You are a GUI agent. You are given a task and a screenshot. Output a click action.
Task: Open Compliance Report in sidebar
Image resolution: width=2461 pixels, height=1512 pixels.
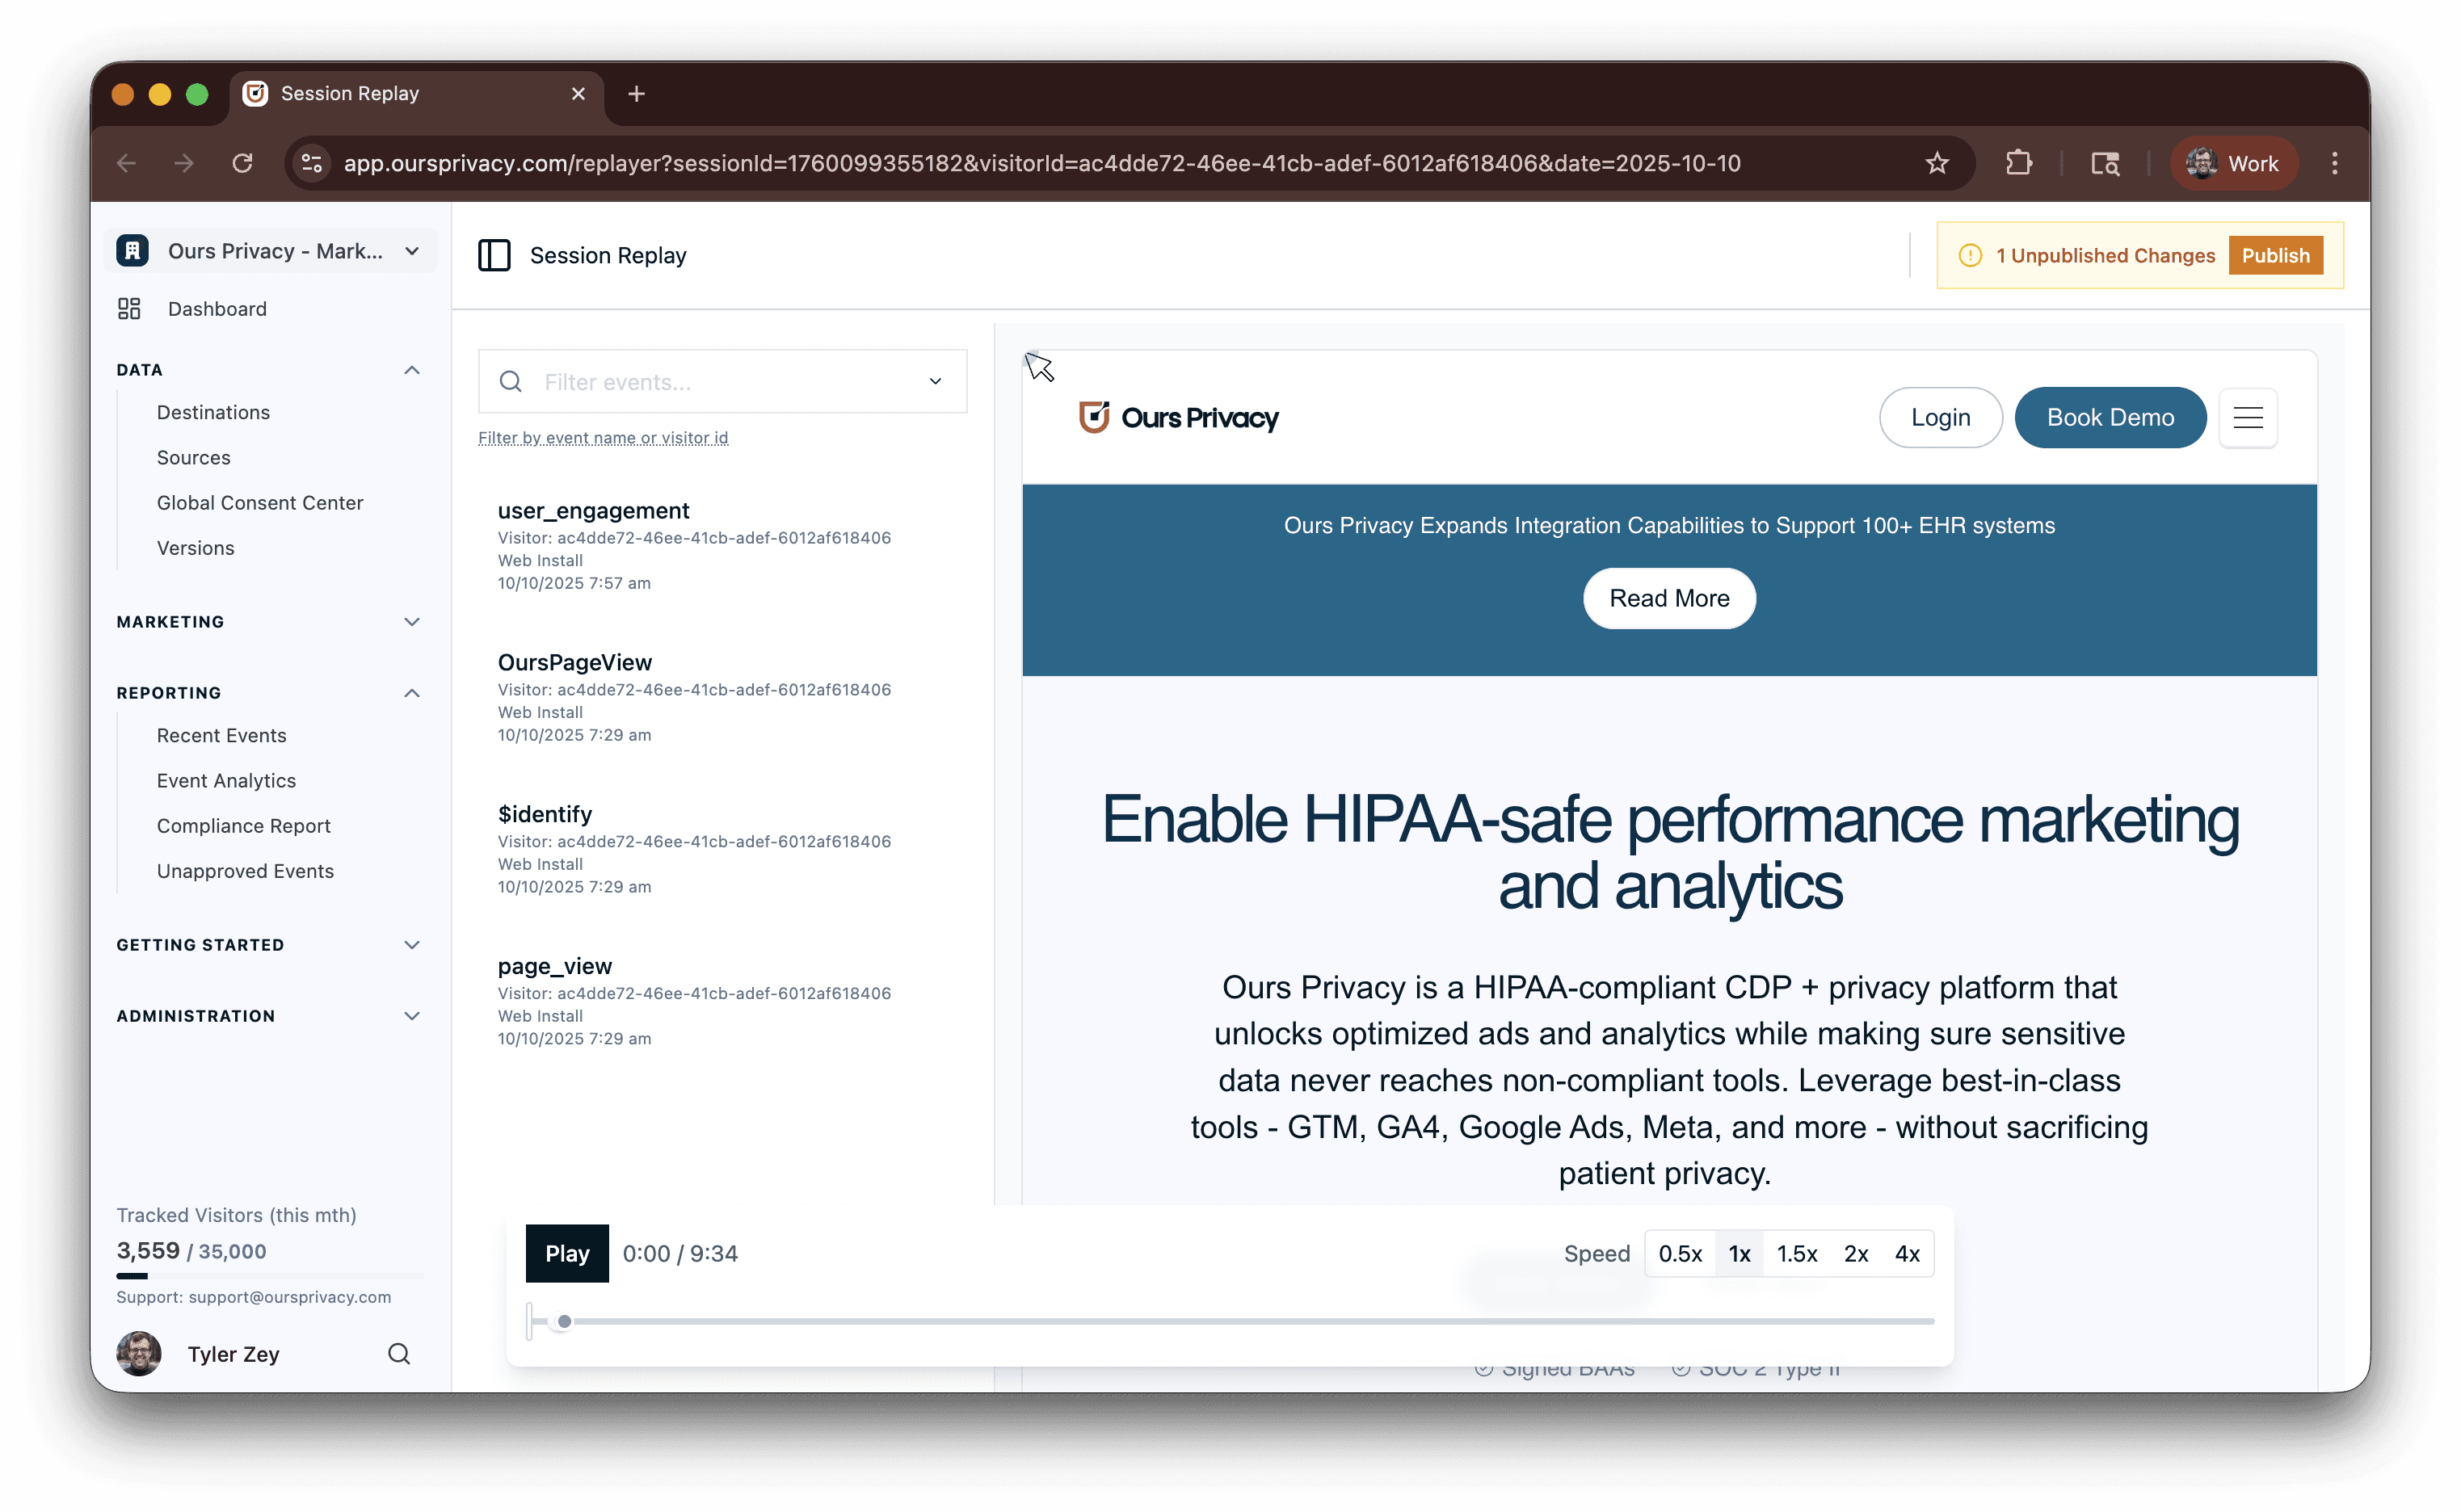pos(243,826)
